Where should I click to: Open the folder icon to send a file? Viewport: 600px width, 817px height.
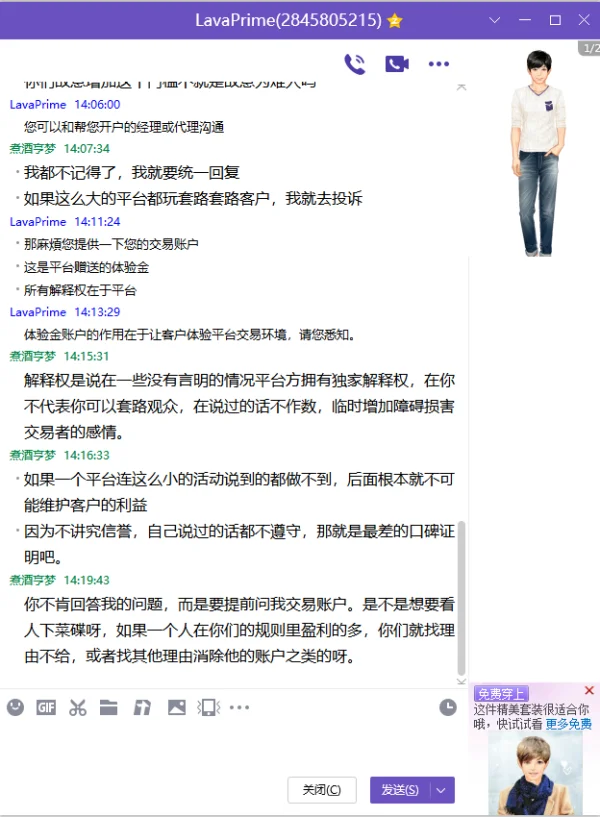point(108,707)
